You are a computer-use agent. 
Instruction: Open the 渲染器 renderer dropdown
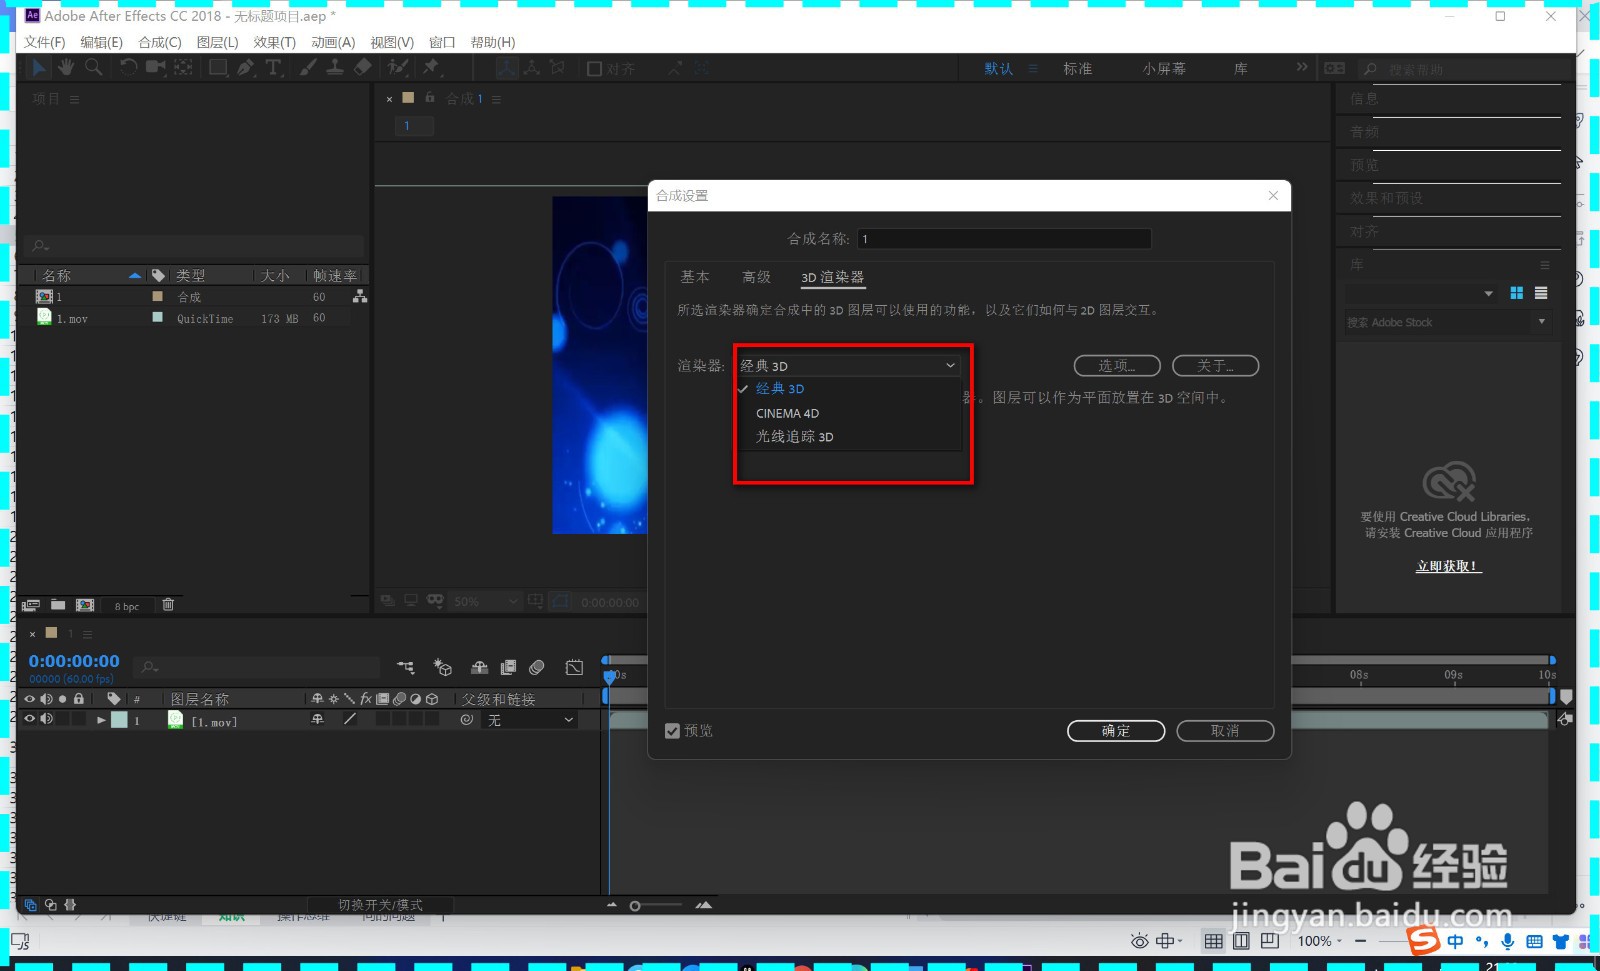[848, 366]
